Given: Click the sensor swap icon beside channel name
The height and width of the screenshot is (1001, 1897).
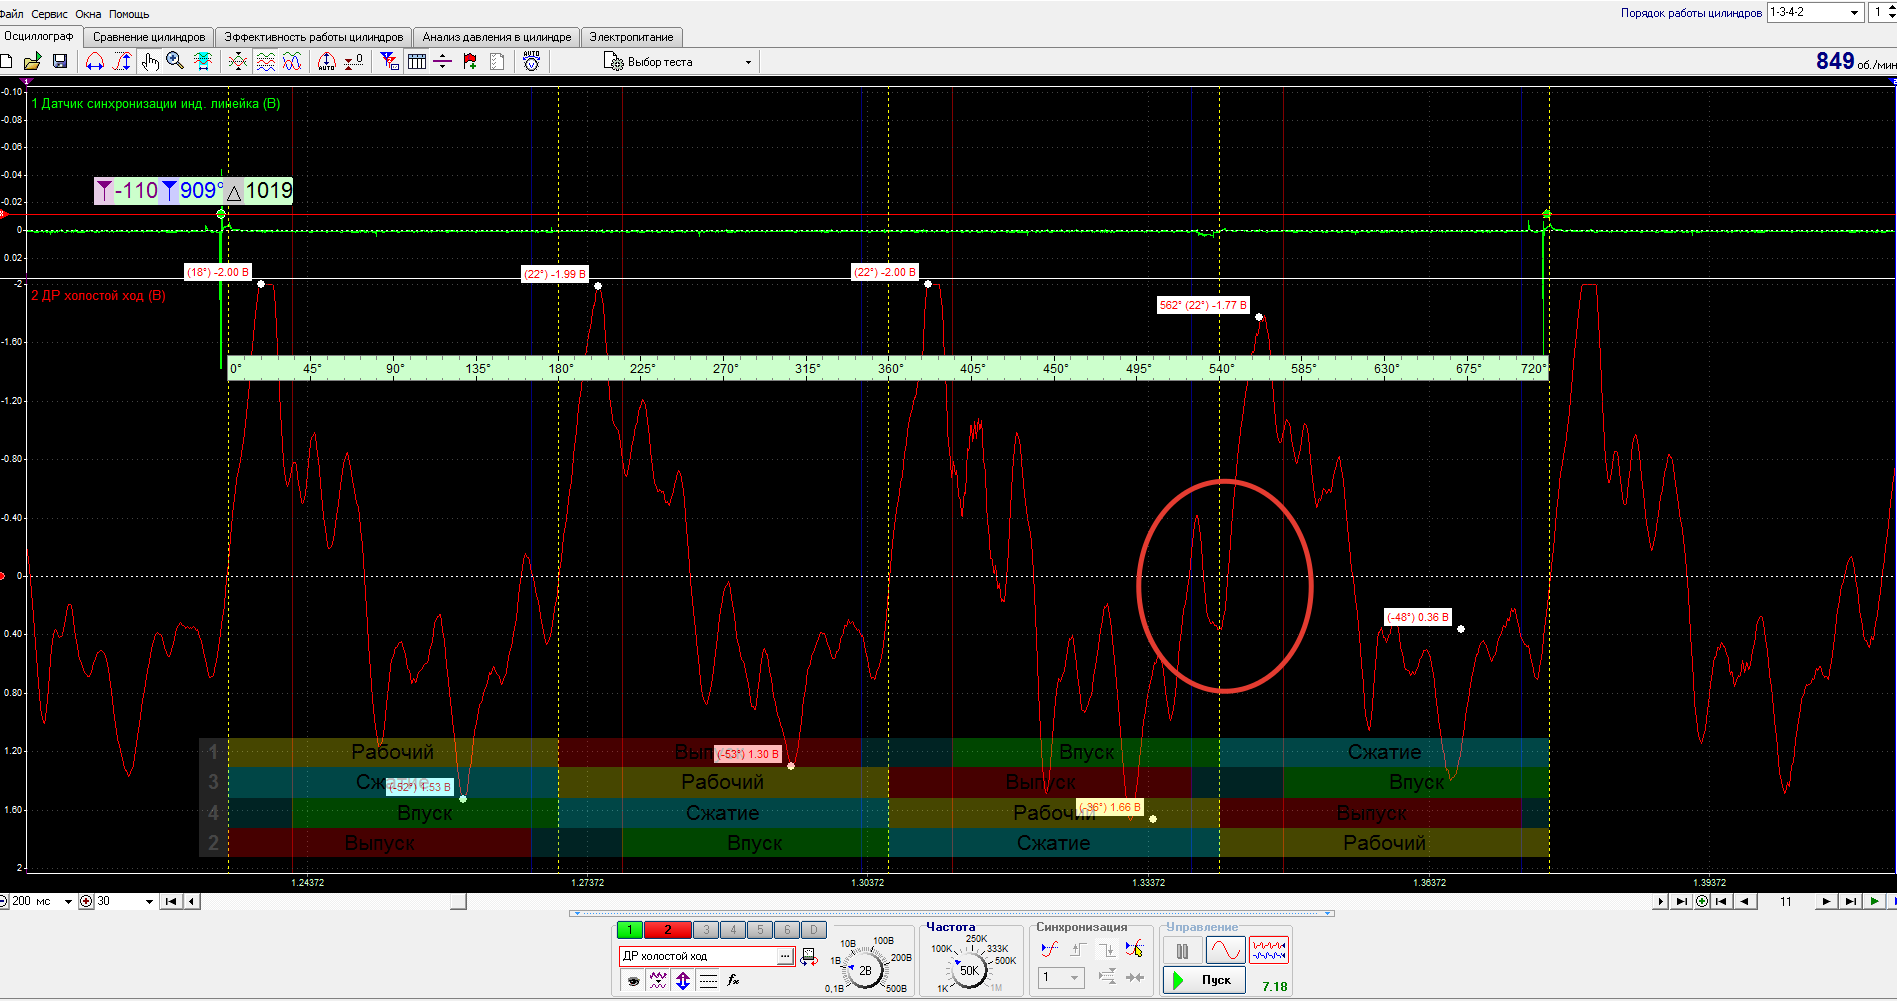Looking at the screenshot, I should pos(809,957).
